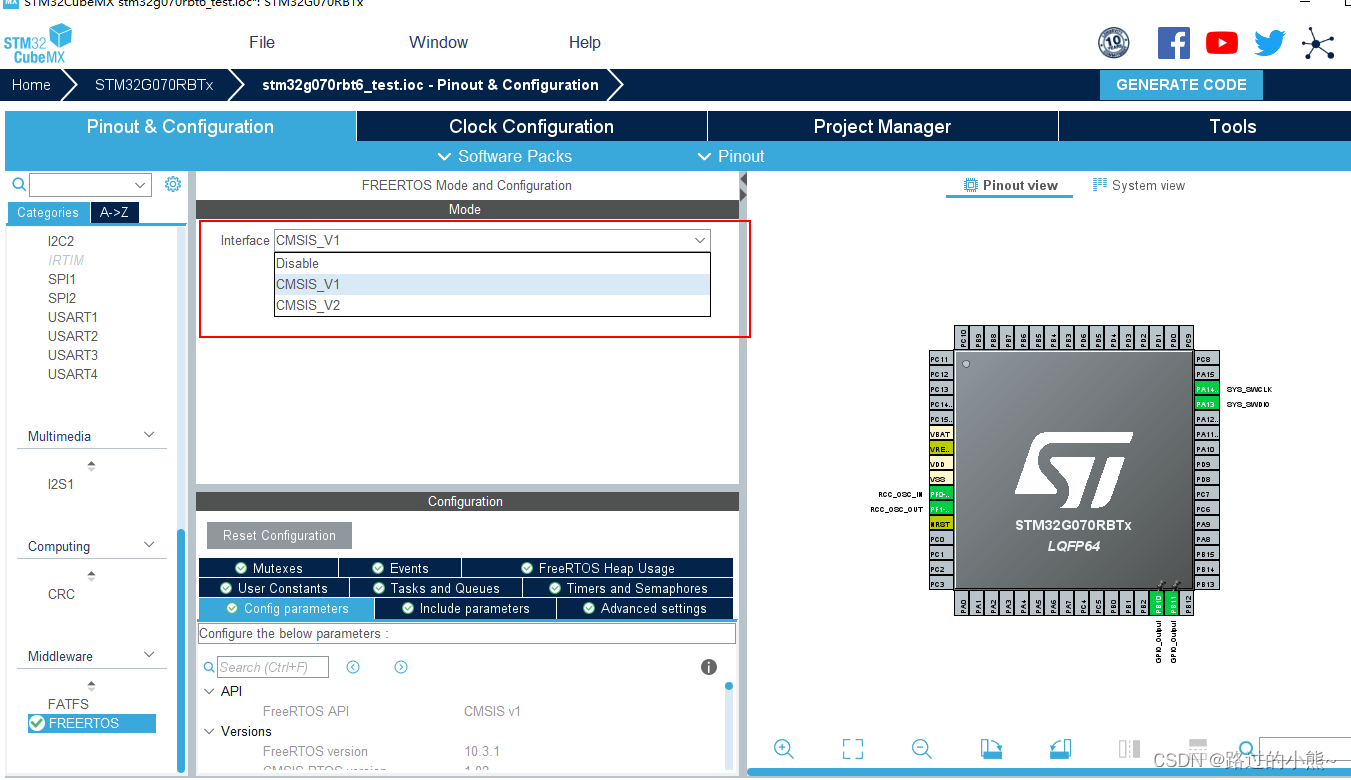The image size is (1351, 780).
Task: Click the parameter search magnifier icon
Action: coord(209,667)
